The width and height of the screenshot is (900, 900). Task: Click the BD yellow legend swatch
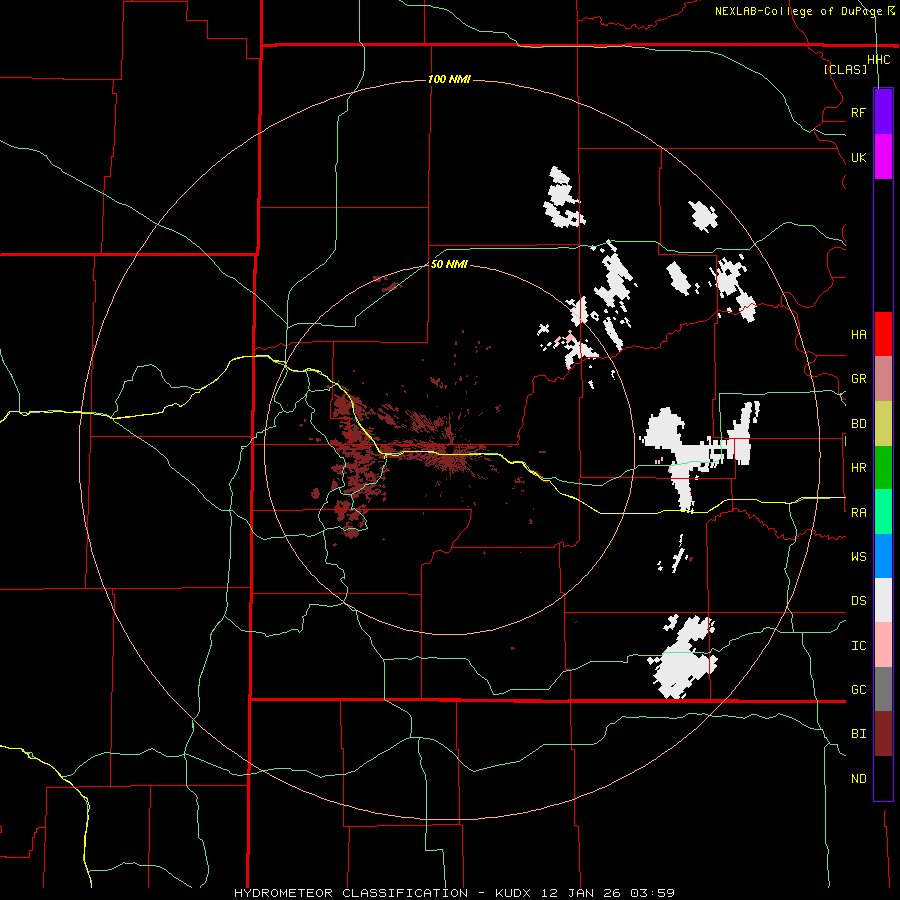[x=883, y=424]
